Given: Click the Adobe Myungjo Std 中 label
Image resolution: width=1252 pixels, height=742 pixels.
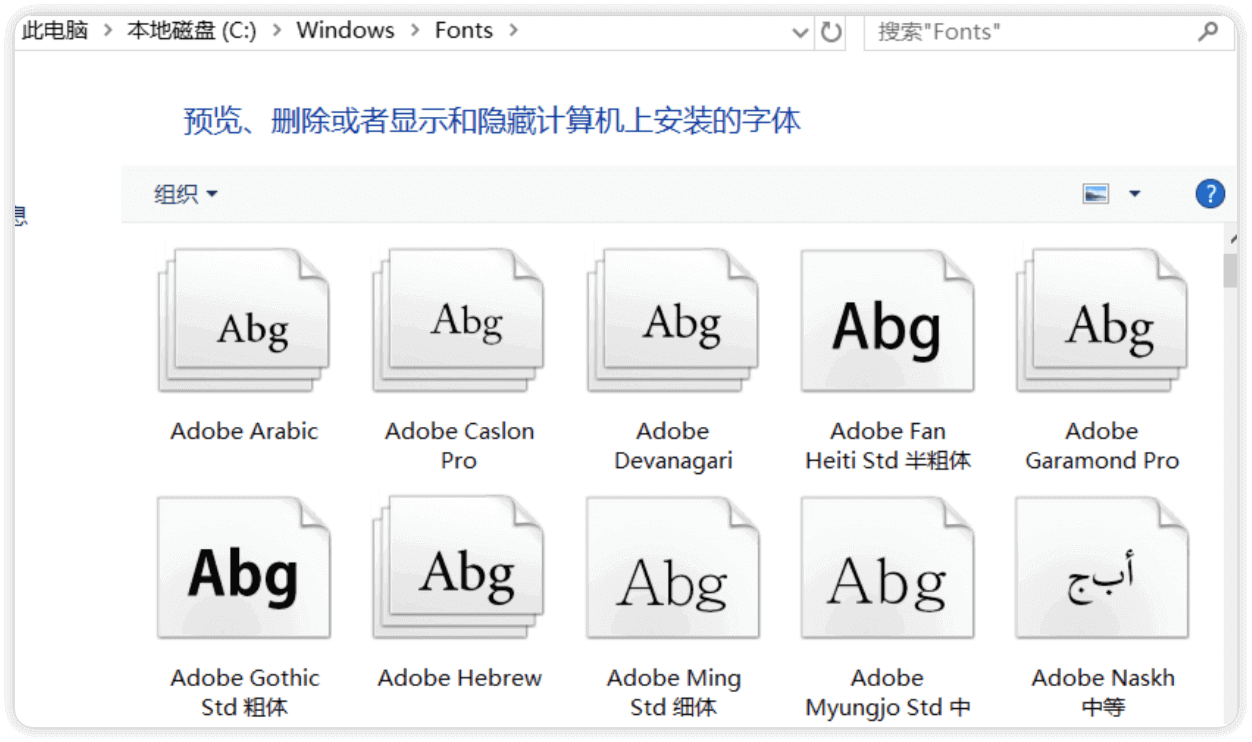Looking at the screenshot, I should (888, 692).
